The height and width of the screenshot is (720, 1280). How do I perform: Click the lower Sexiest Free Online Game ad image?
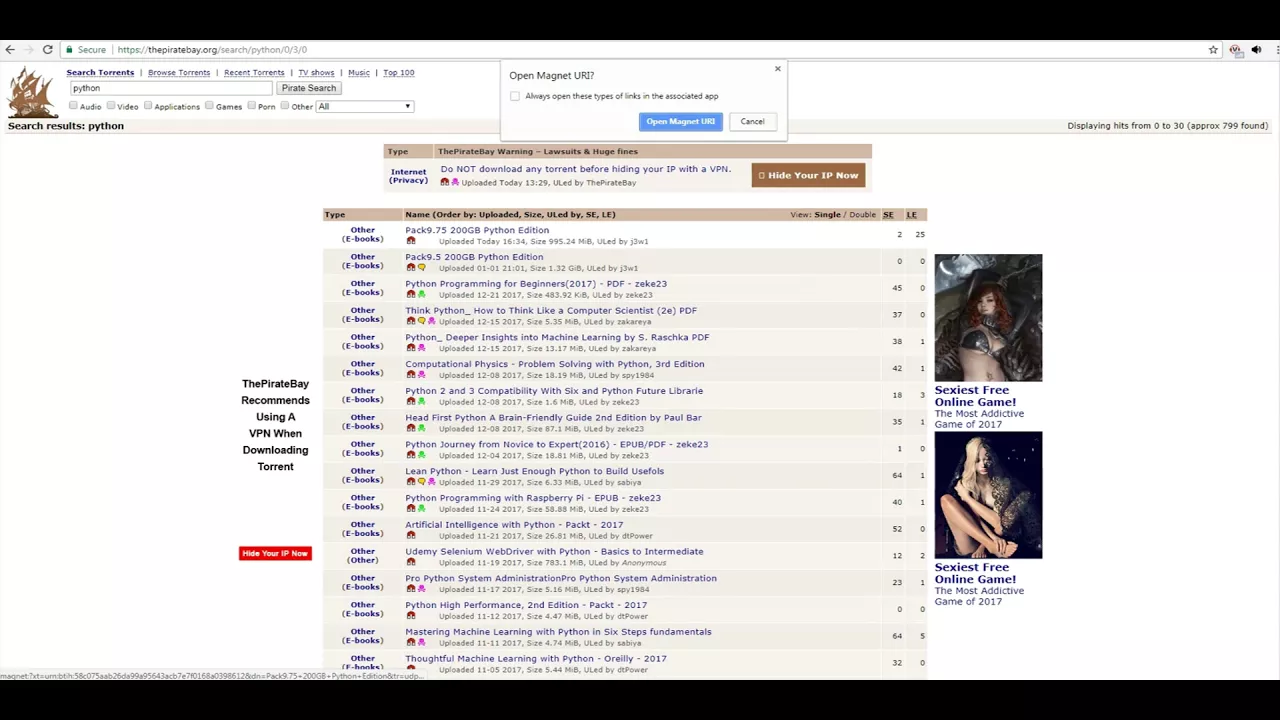click(988, 495)
